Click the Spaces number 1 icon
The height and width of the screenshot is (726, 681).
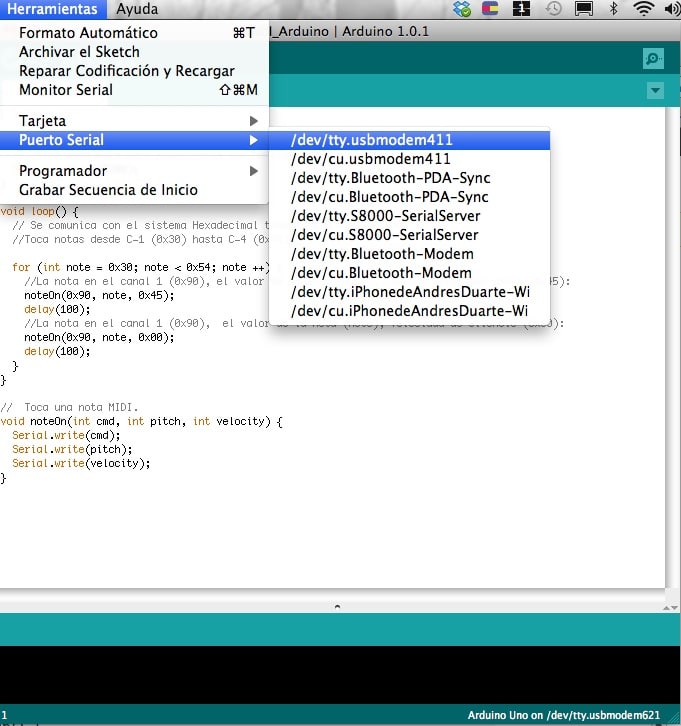521,9
